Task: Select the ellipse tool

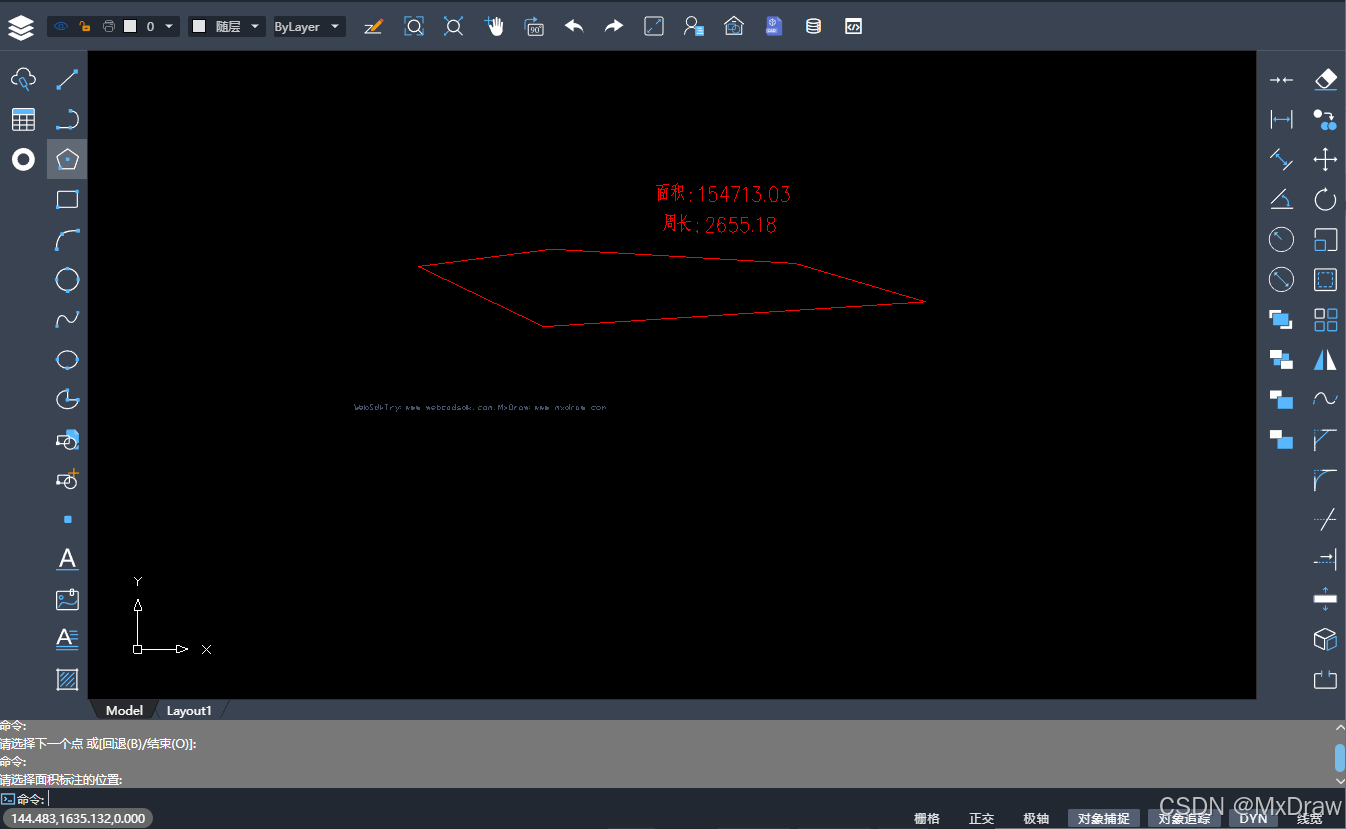Action: point(67,359)
